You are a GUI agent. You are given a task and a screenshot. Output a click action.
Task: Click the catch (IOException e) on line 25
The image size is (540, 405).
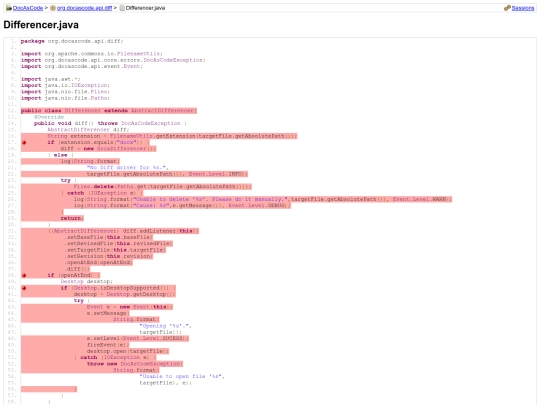click(x=102, y=193)
